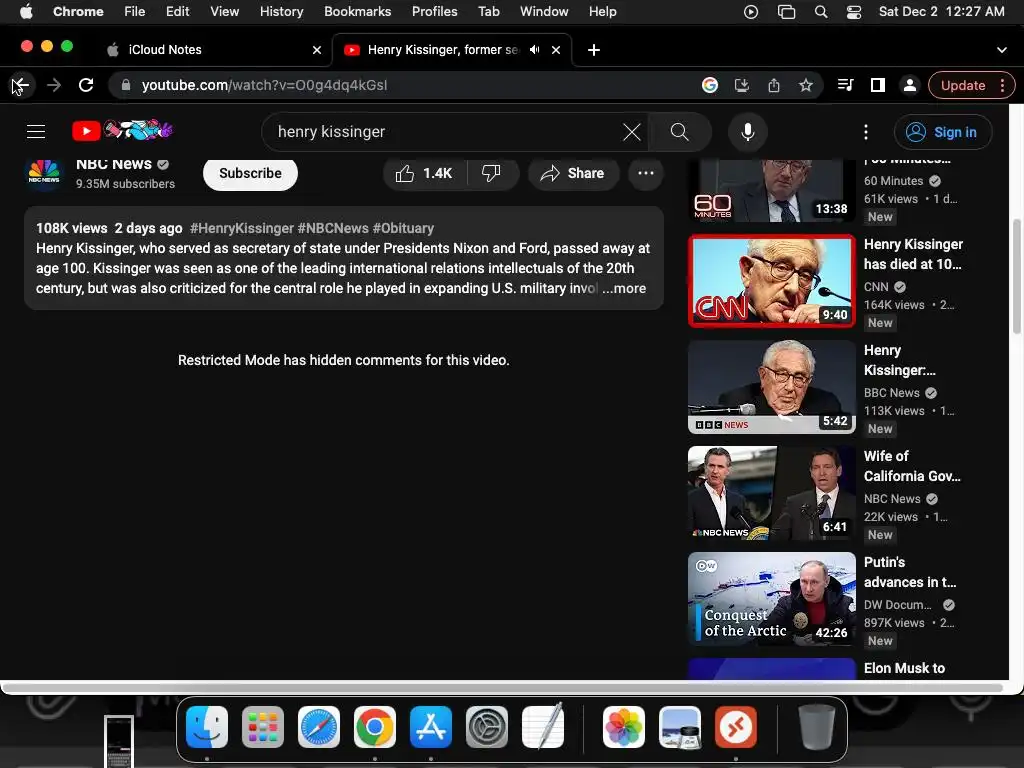The height and width of the screenshot is (768, 1024).
Task: Open the BBC News Kissinger video thumbnail
Action: click(x=772, y=387)
